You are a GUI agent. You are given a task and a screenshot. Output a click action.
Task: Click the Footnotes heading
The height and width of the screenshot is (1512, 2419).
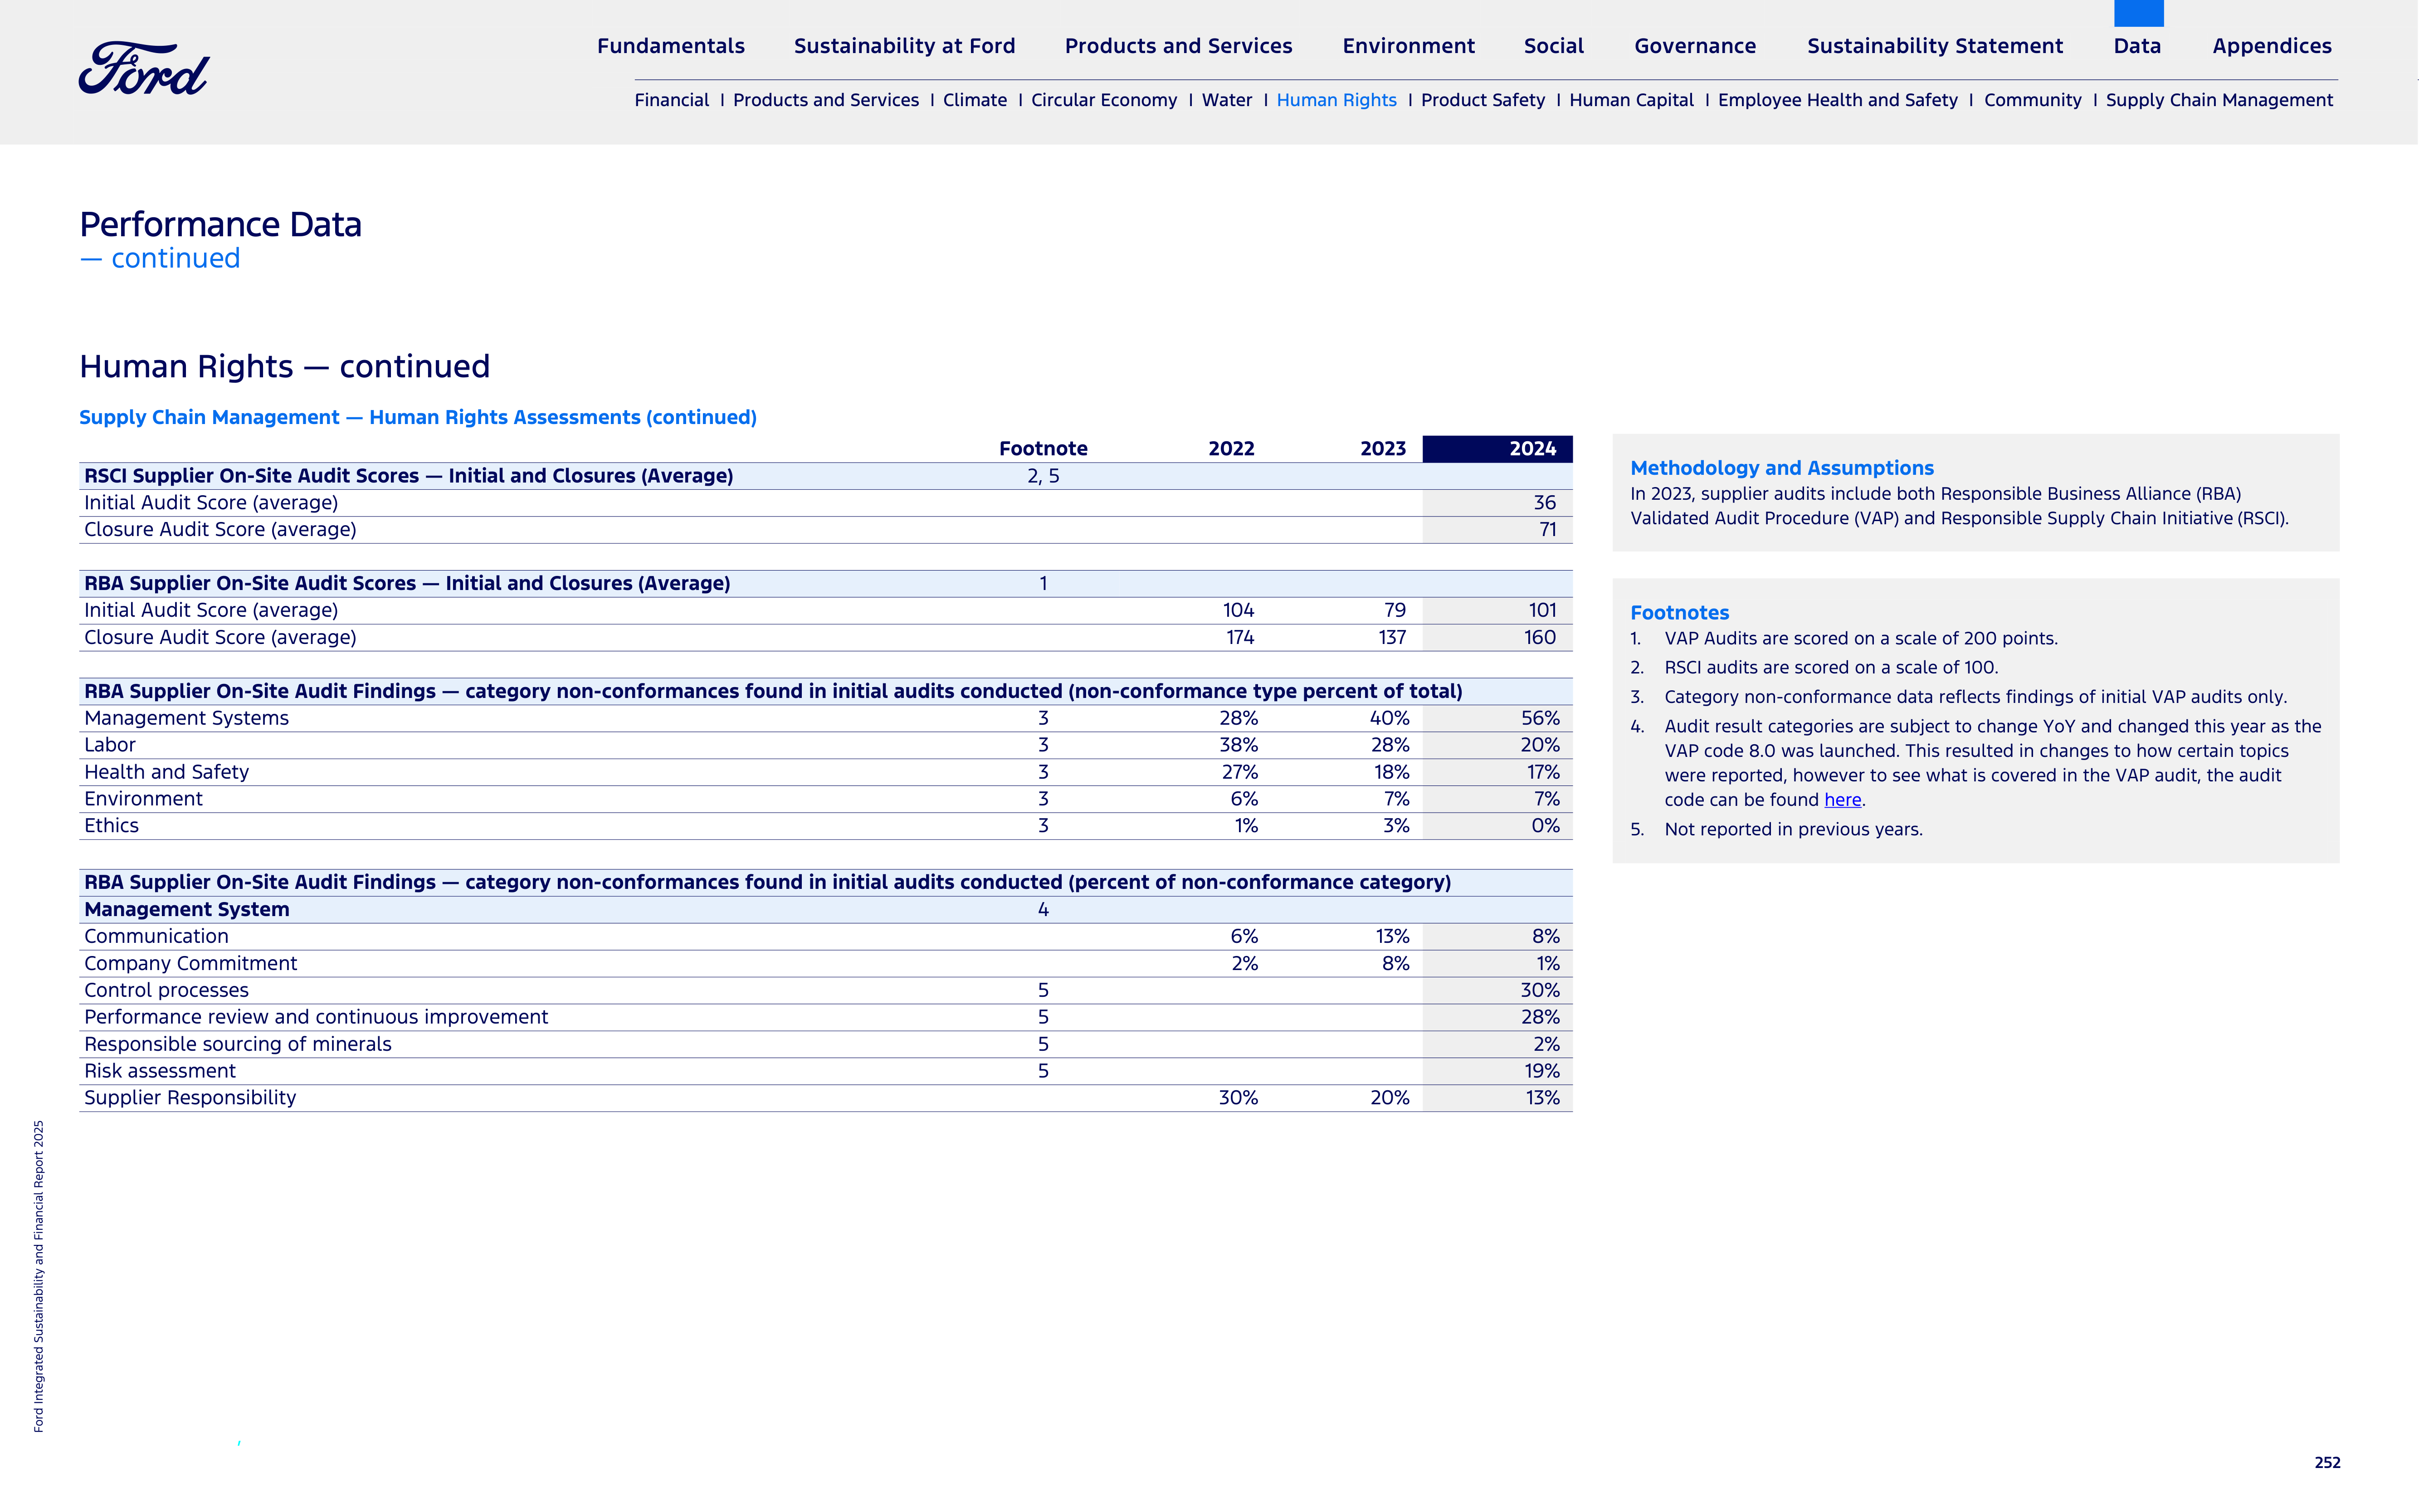pyautogui.click(x=1679, y=613)
